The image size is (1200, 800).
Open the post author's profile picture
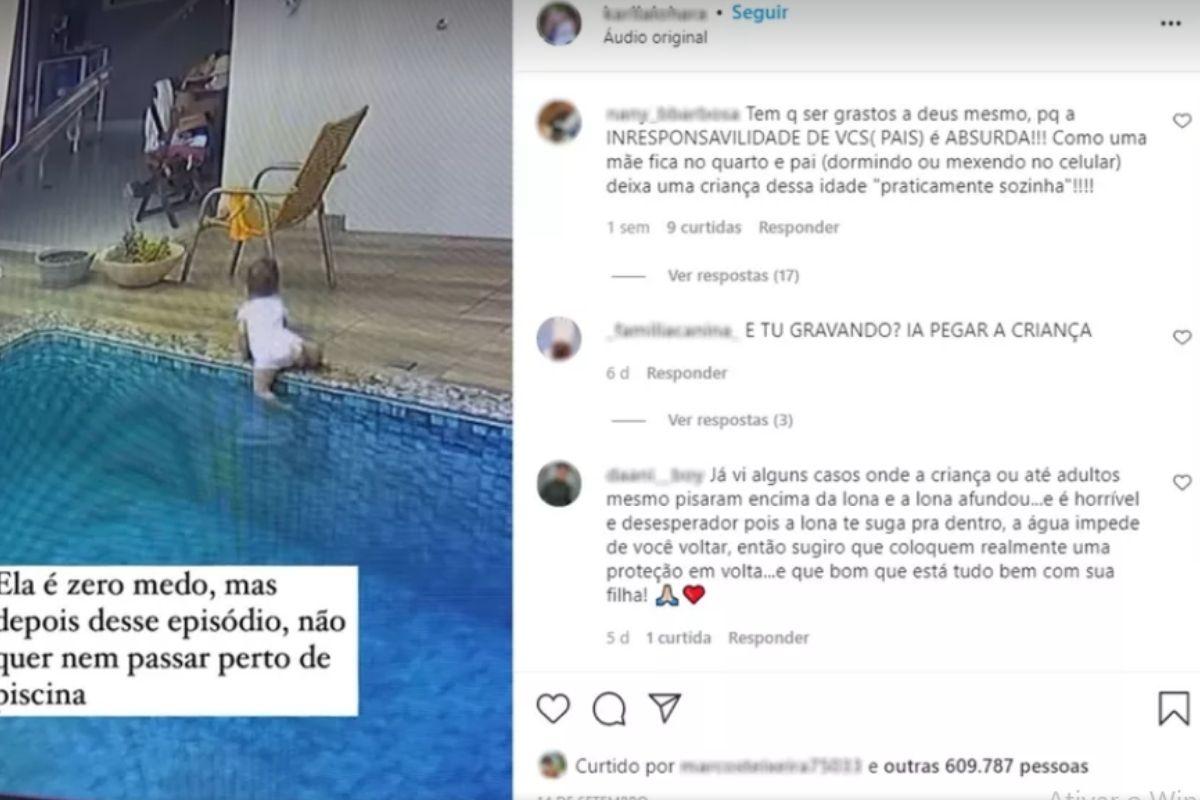[558, 24]
